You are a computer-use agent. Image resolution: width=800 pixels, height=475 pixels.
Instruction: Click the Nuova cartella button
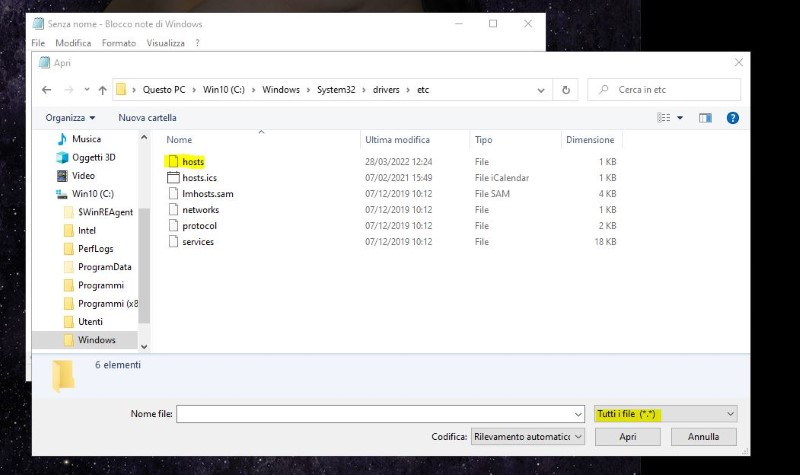147,118
